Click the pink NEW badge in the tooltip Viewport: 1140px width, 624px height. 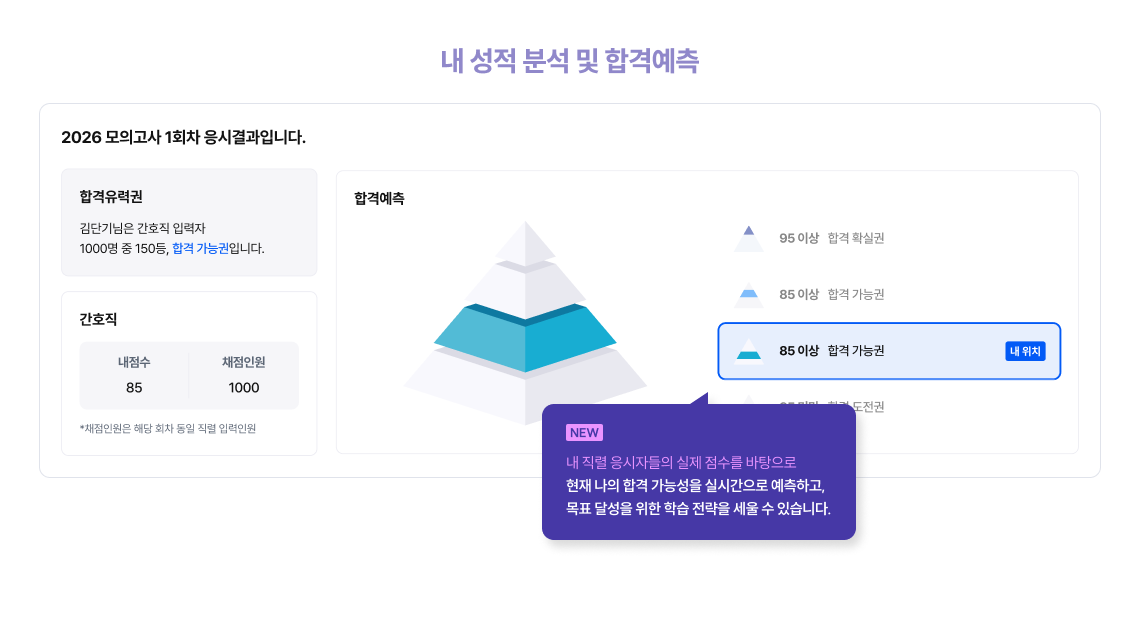click(x=584, y=433)
